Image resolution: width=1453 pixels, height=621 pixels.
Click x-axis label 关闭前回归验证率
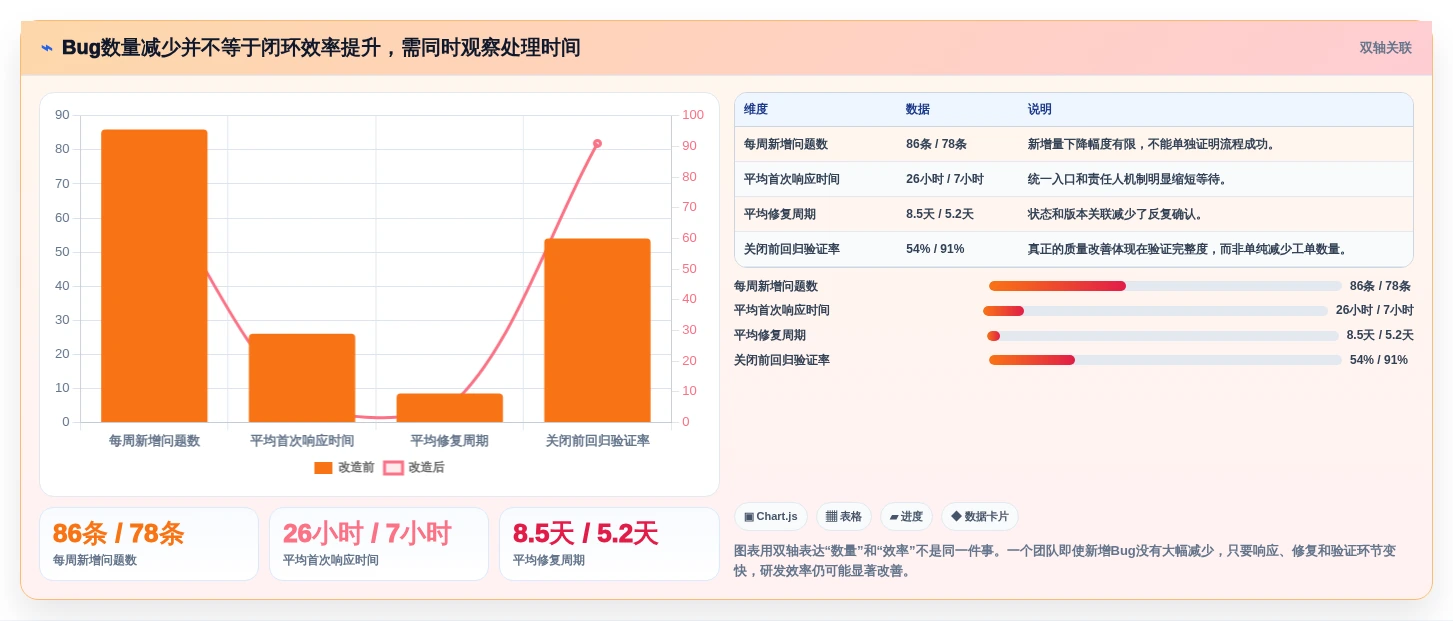(x=597, y=441)
